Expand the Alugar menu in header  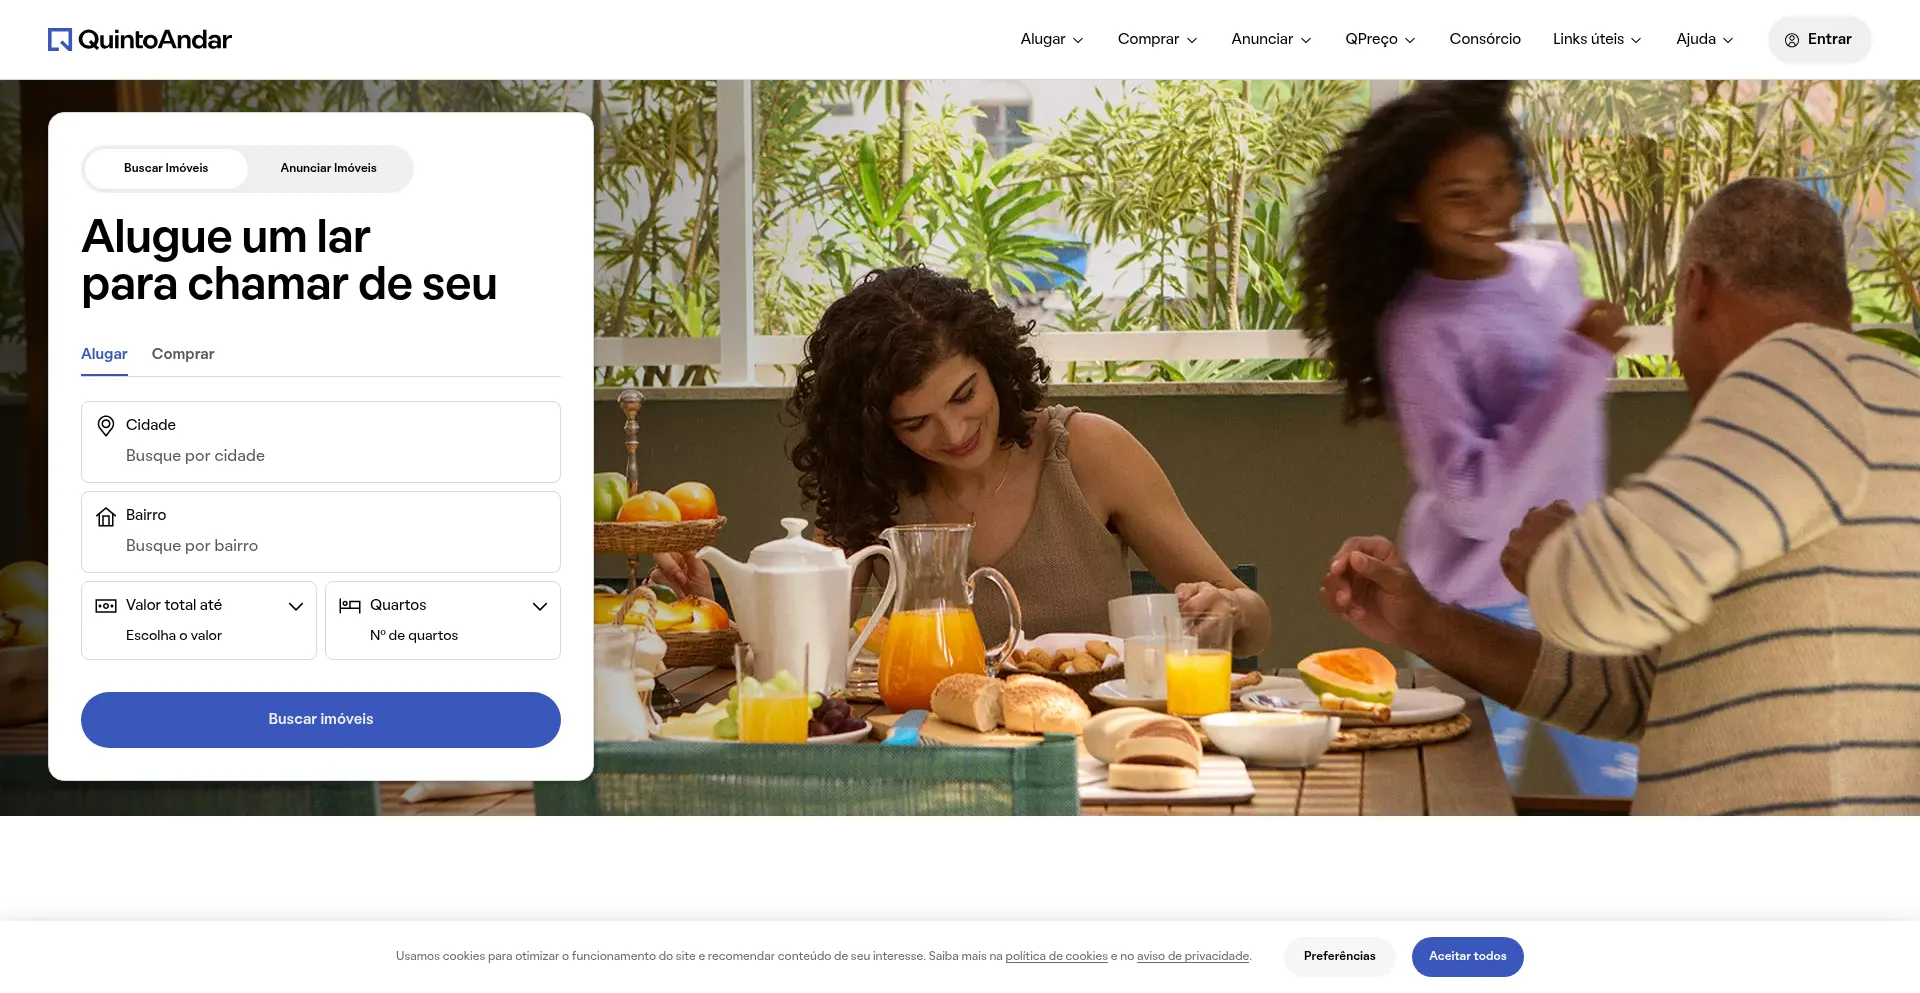1051,39
